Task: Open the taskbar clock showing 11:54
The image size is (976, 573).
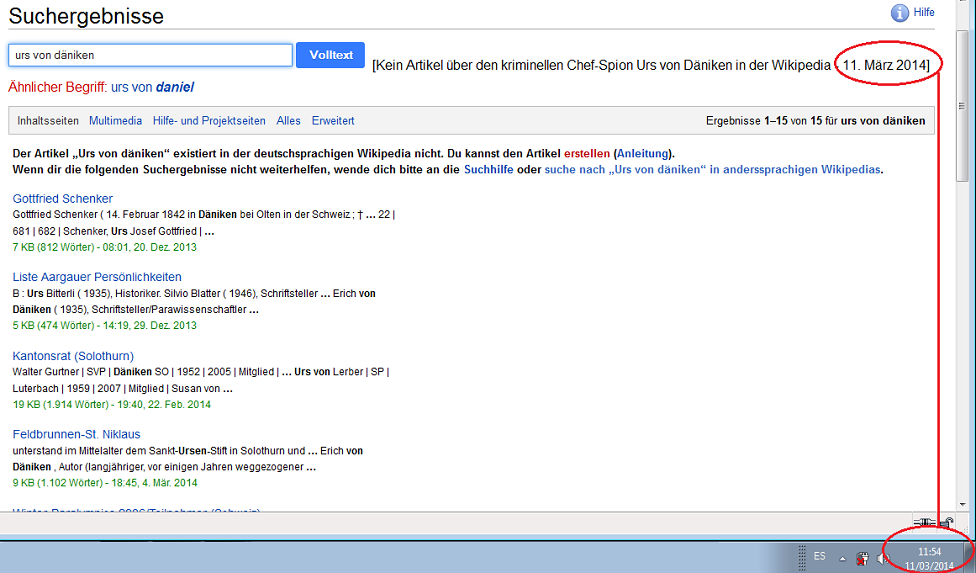Action: click(929, 559)
